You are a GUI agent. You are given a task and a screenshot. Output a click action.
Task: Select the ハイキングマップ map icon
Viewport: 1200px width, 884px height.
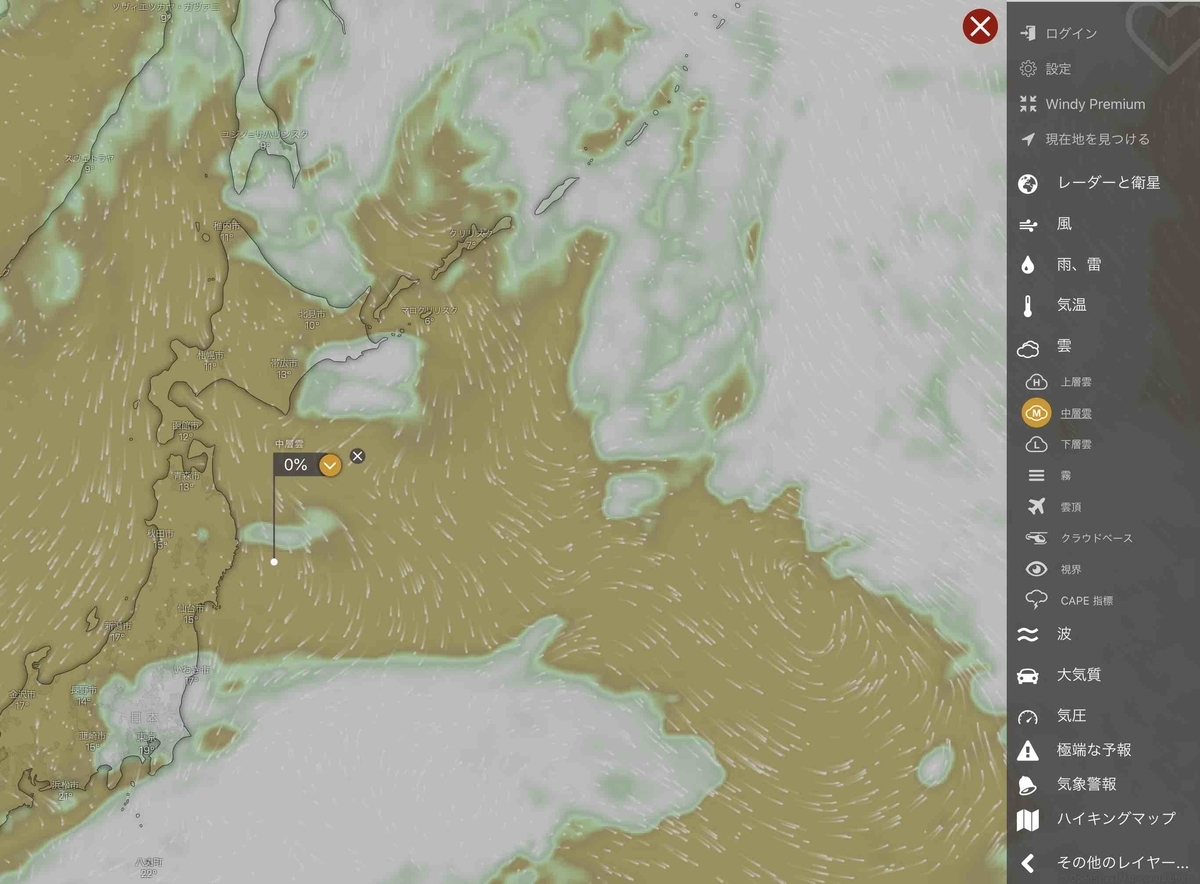pyautogui.click(x=1027, y=820)
